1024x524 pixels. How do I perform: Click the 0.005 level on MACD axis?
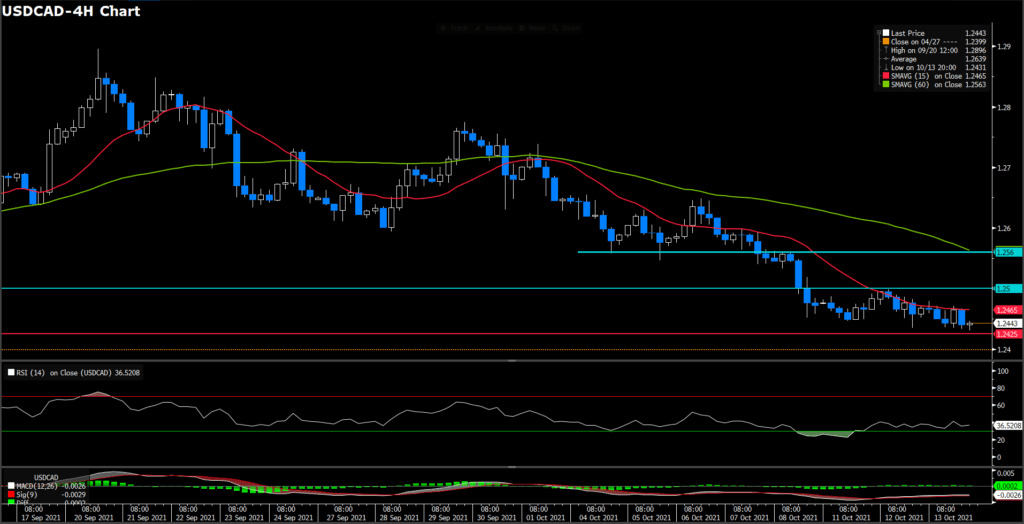click(1006, 472)
